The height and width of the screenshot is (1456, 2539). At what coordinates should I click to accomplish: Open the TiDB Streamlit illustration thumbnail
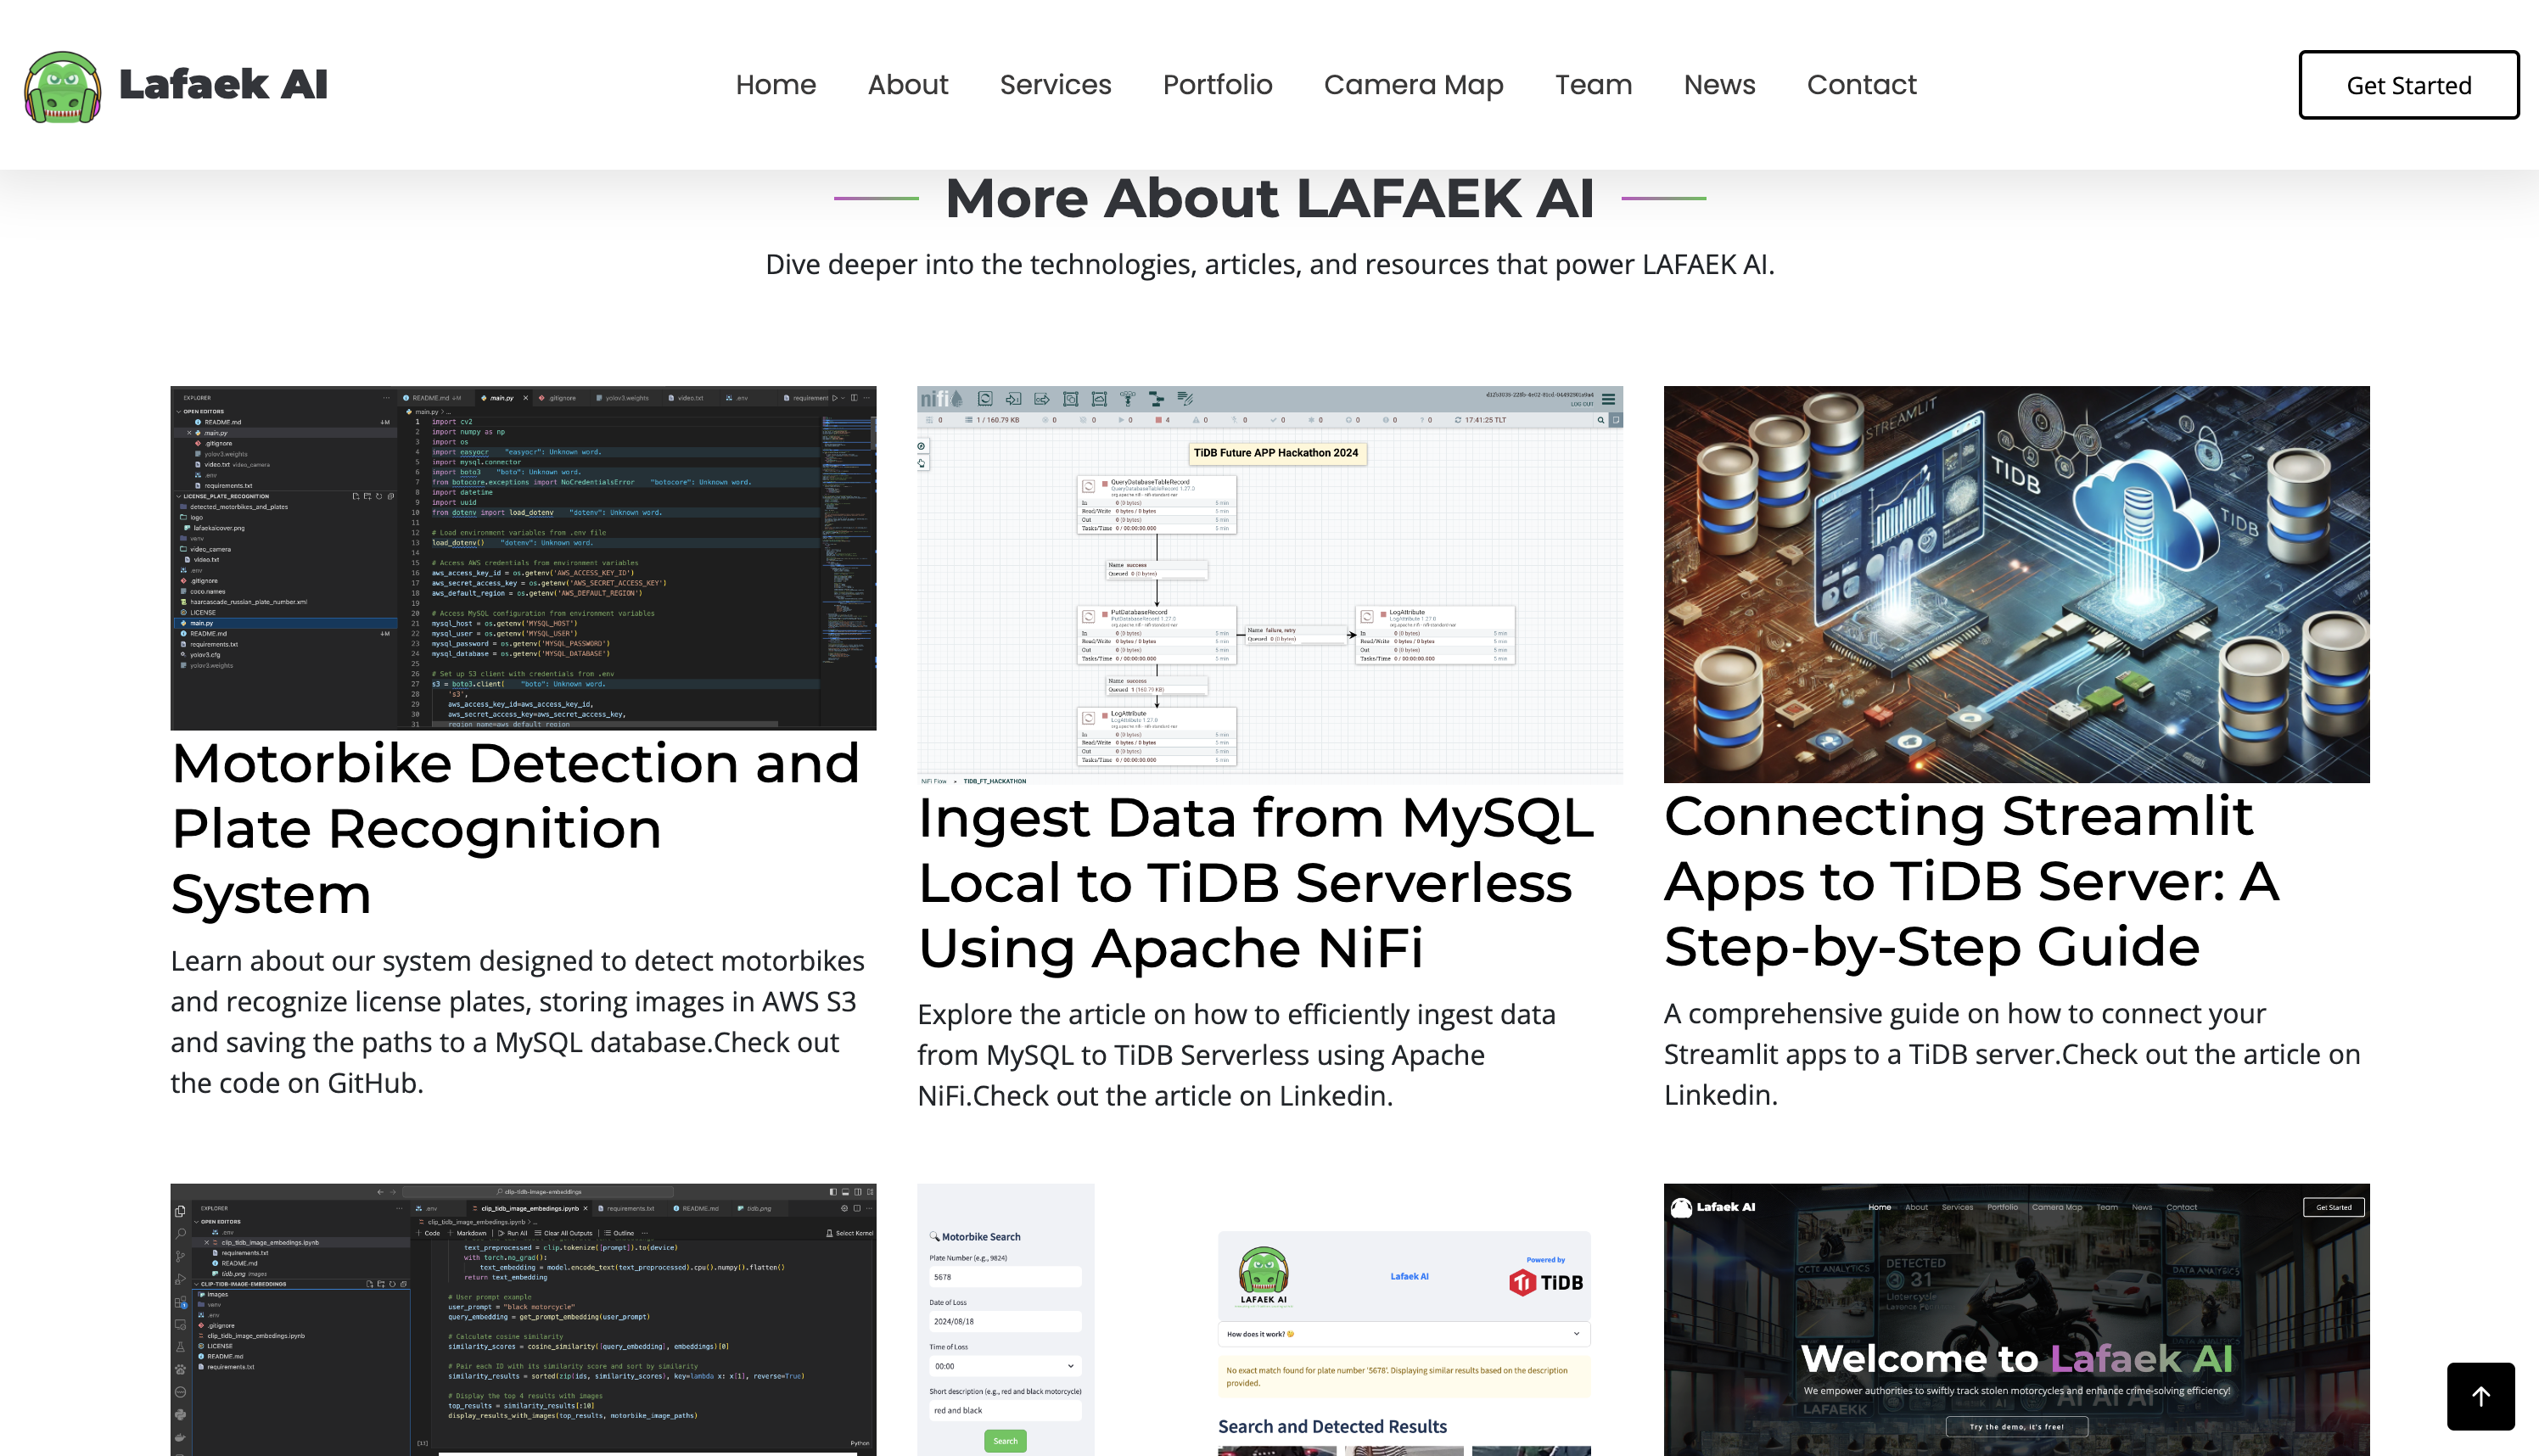[x=2016, y=584]
